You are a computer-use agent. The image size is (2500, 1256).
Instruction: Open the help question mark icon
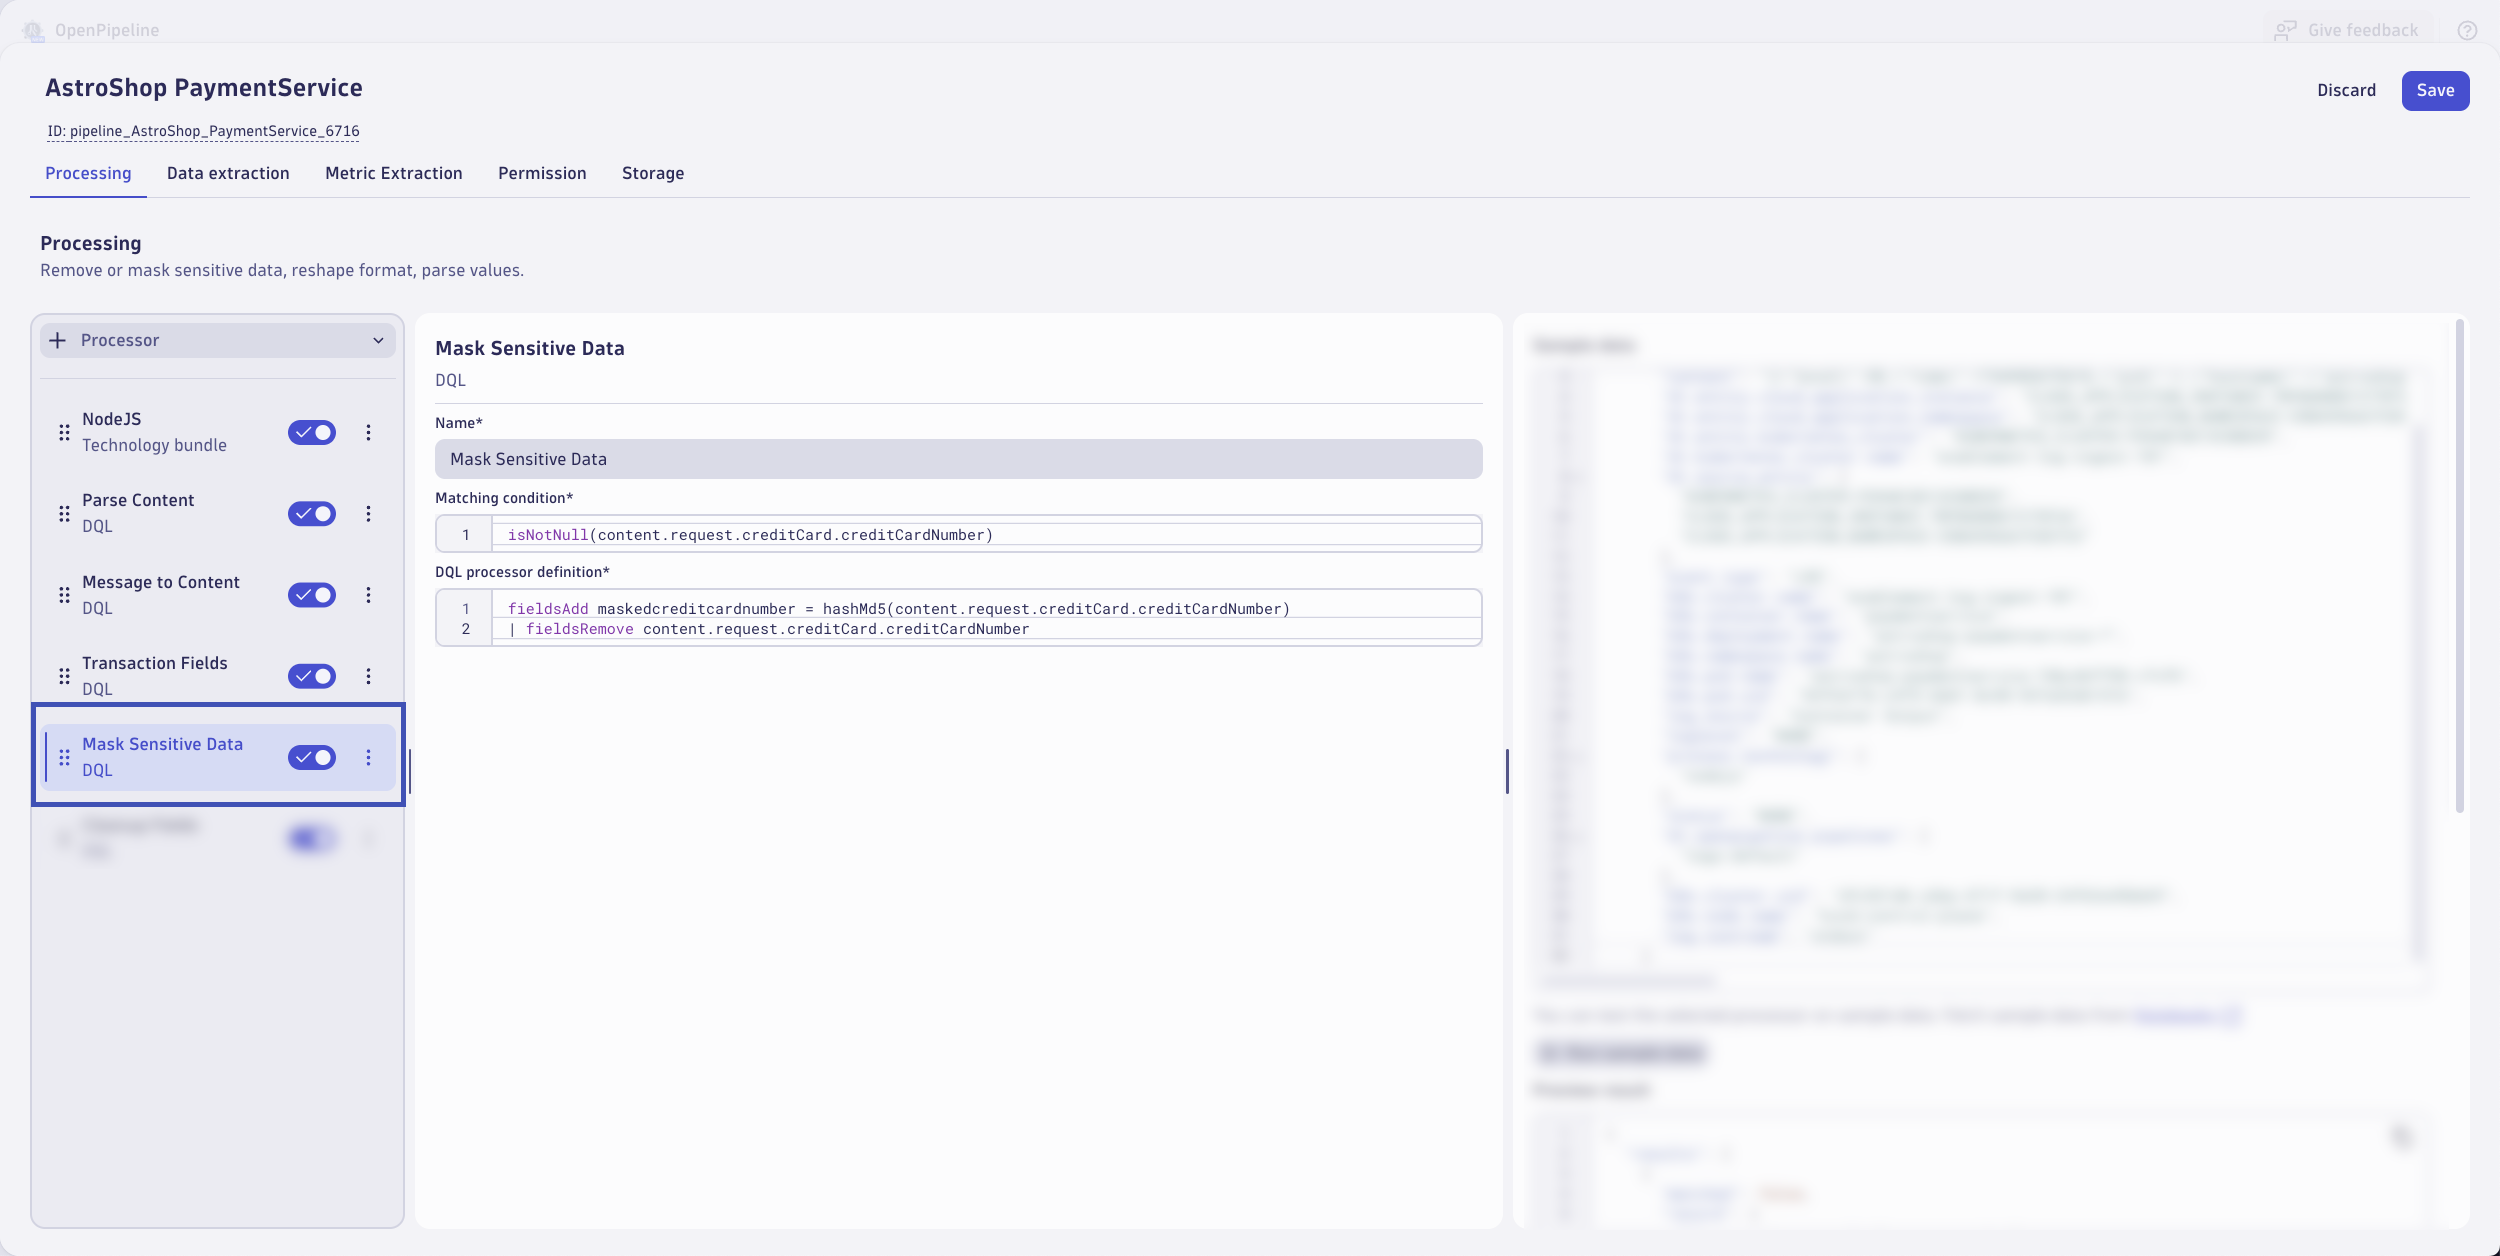pyautogui.click(x=2467, y=31)
